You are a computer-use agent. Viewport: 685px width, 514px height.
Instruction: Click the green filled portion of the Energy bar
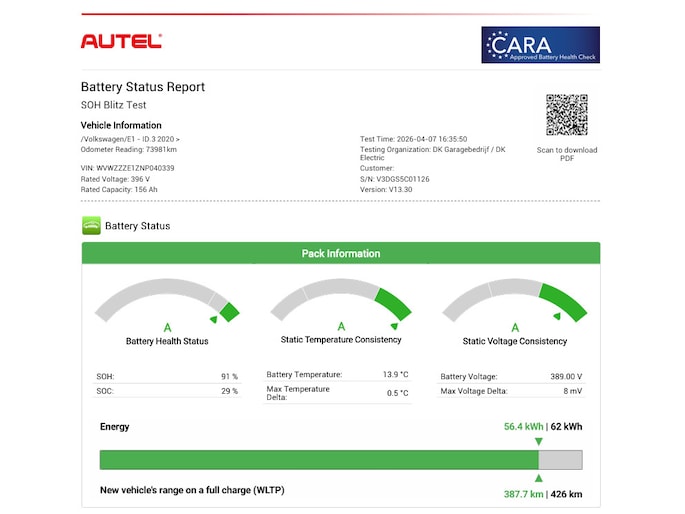(x=318, y=460)
